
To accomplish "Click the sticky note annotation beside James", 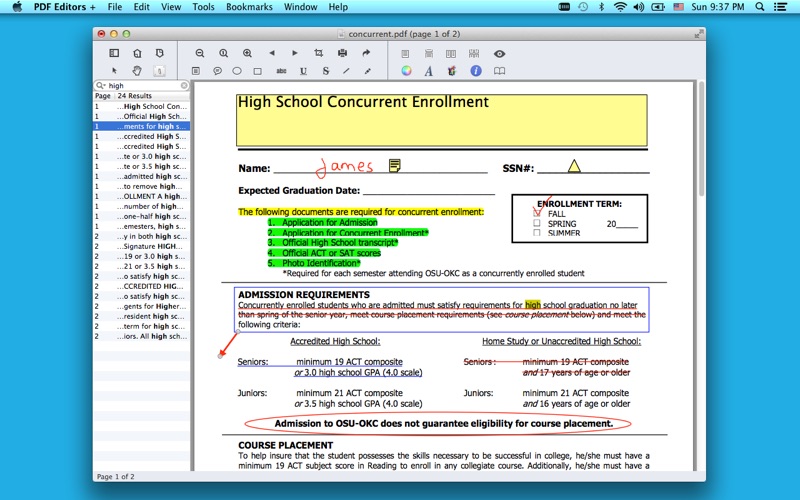I will point(394,165).
